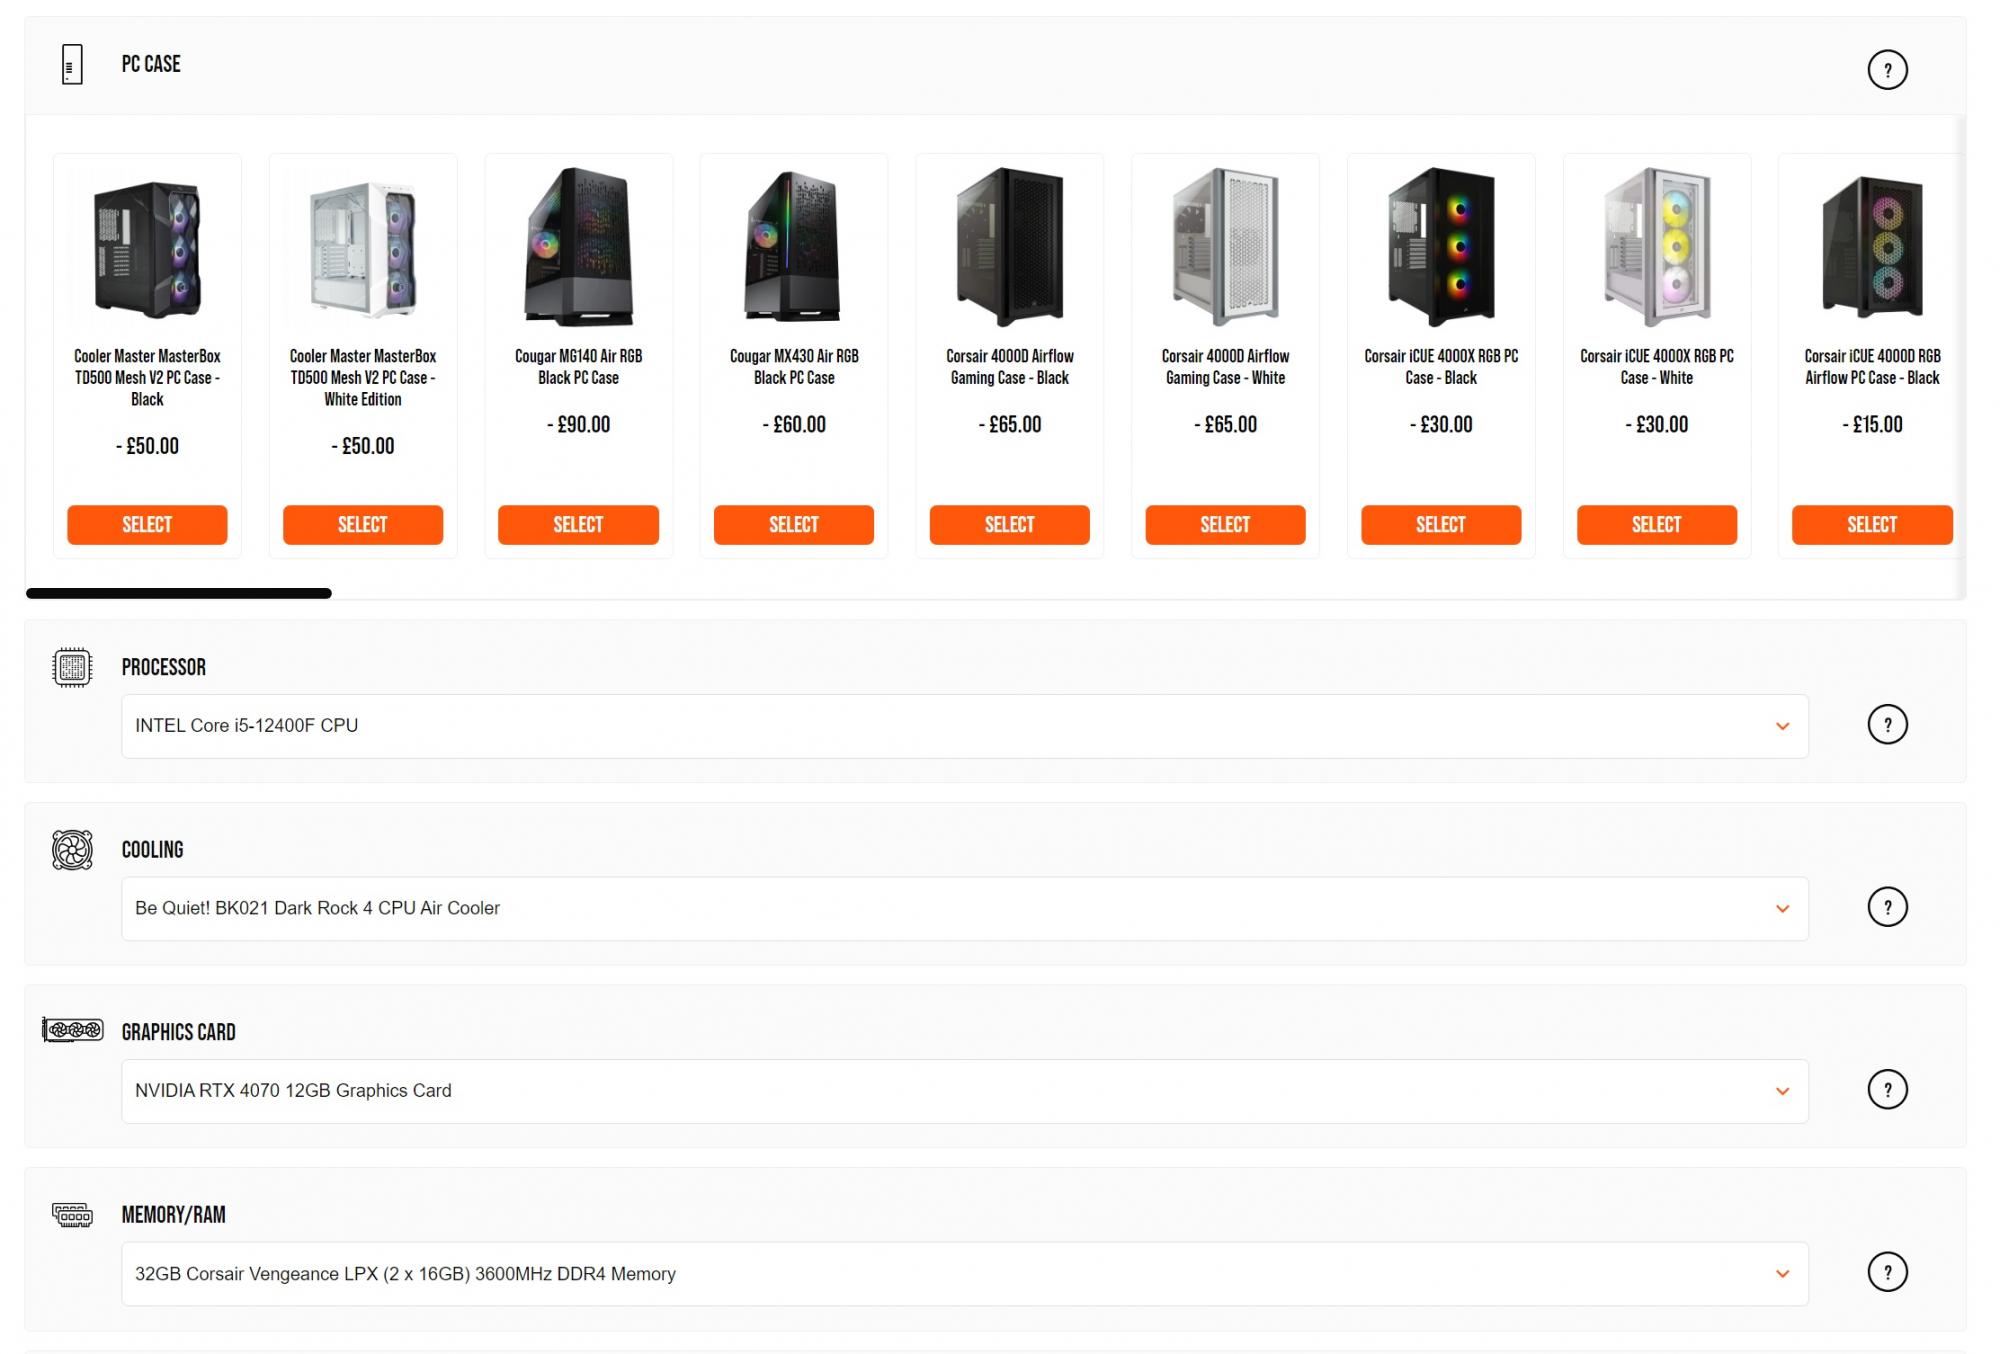Viewport: 2000px width, 1354px height.
Task: Select Corsair iCUE 4000X RGB White case
Action: click(1657, 525)
